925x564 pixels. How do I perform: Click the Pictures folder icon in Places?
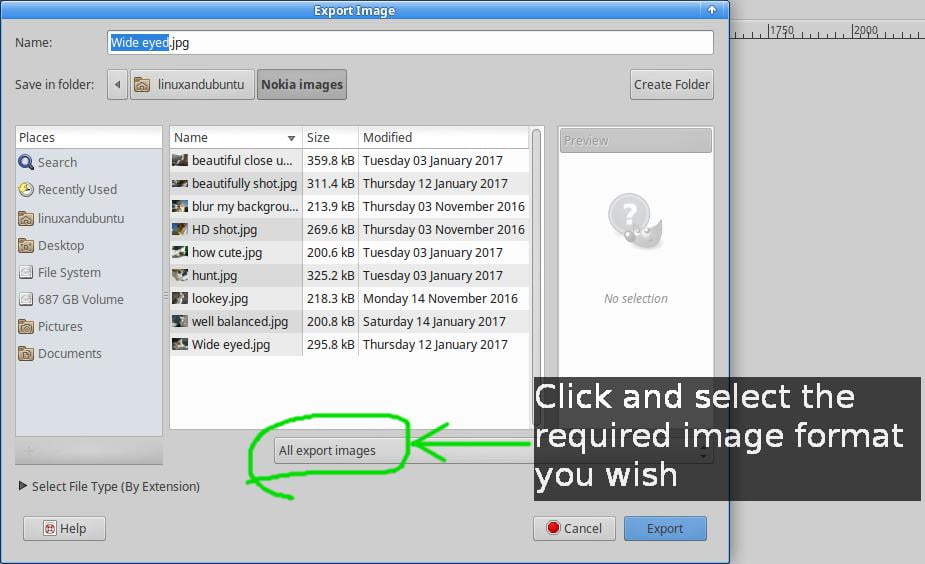[26, 326]
